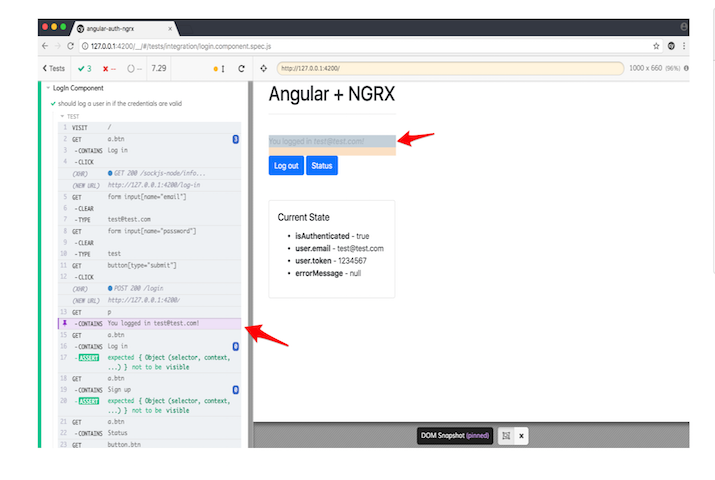The image size is (715, 480).
Task: Select the VISIT / command row
Action: [150, 128]
